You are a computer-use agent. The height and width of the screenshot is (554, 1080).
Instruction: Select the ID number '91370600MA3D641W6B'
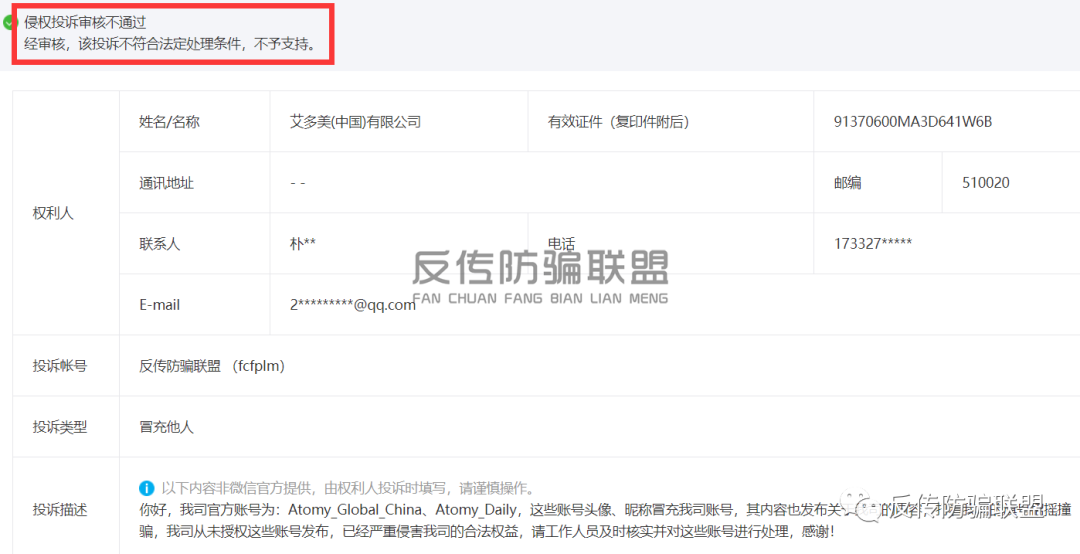[x=912, y=123]
